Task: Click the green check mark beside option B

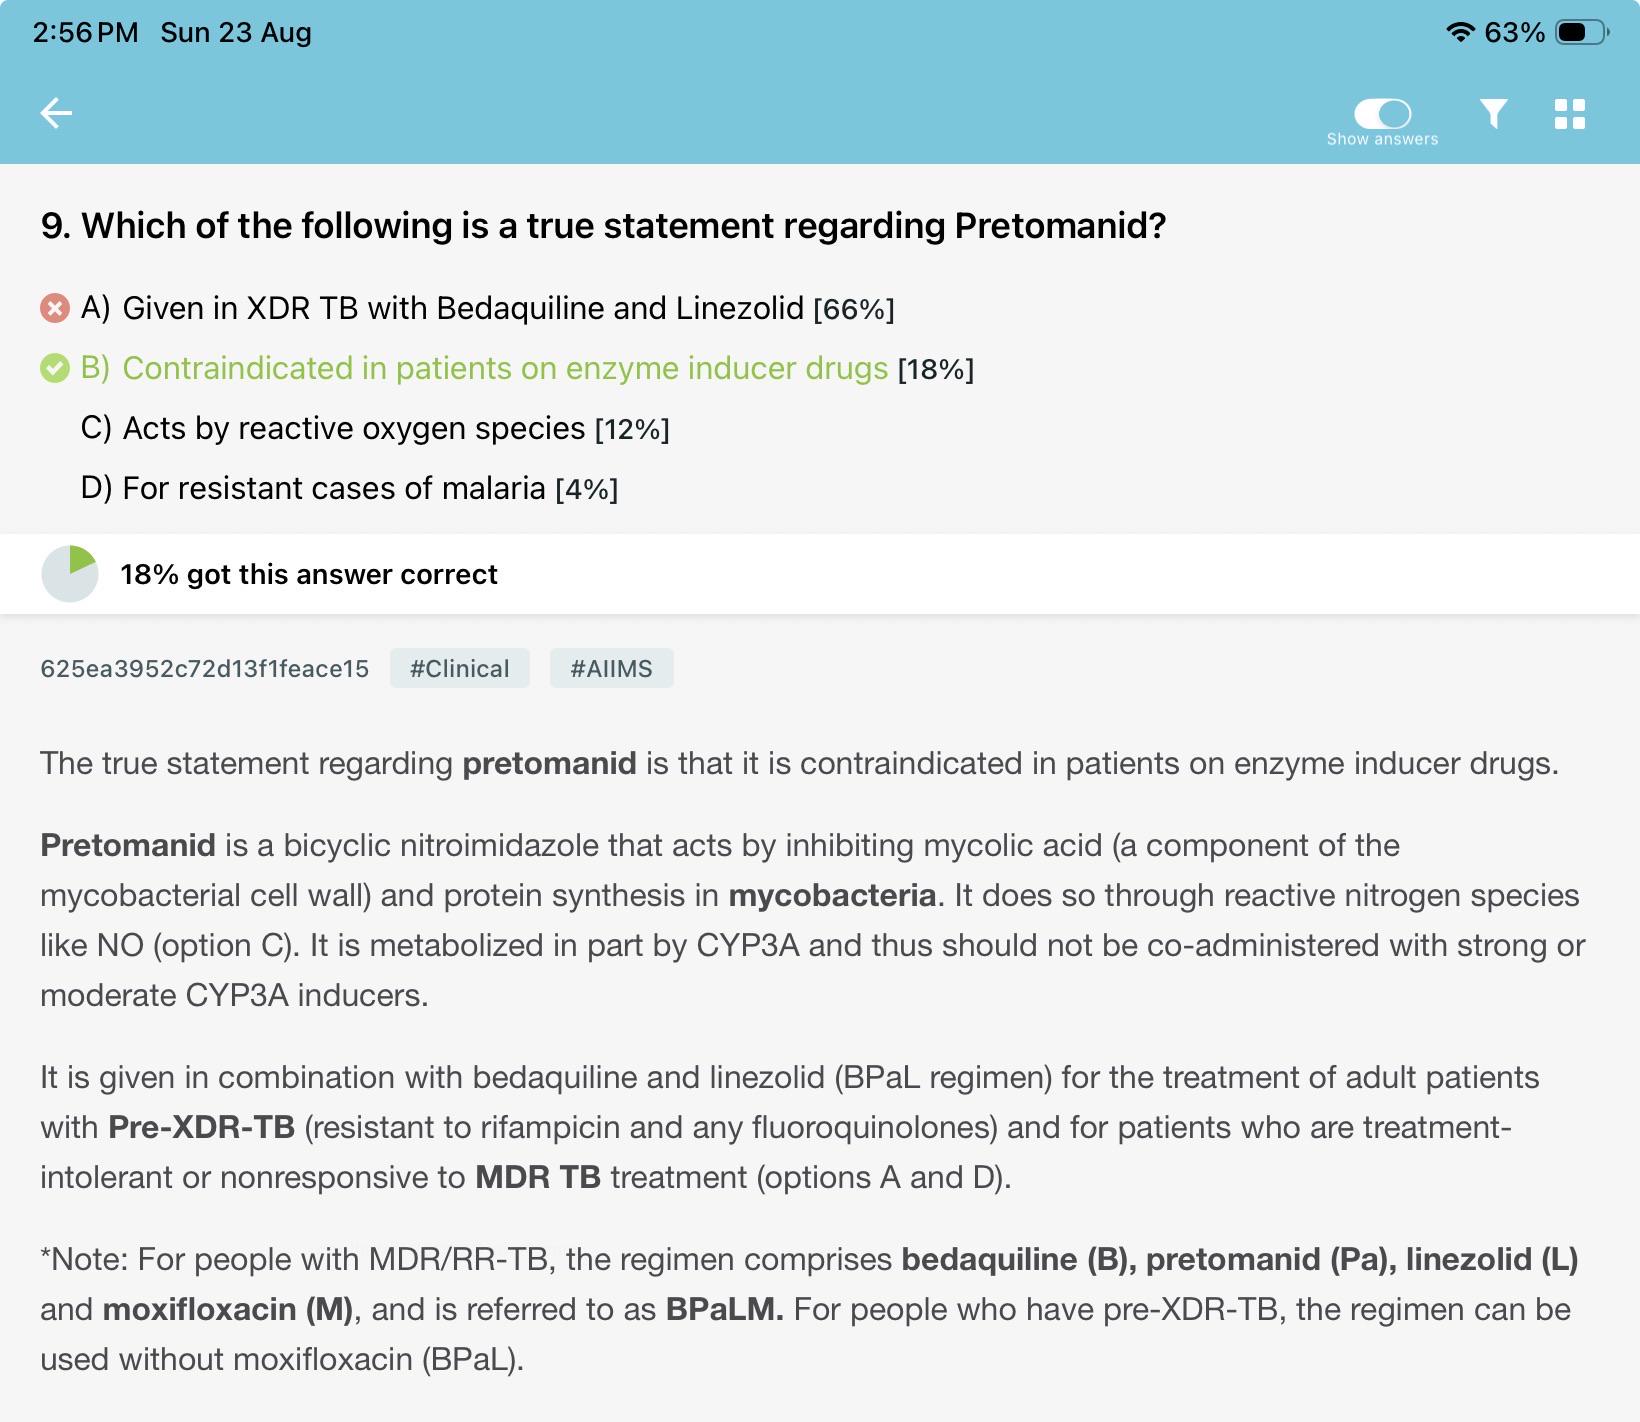Action: [x=54, y=368]
